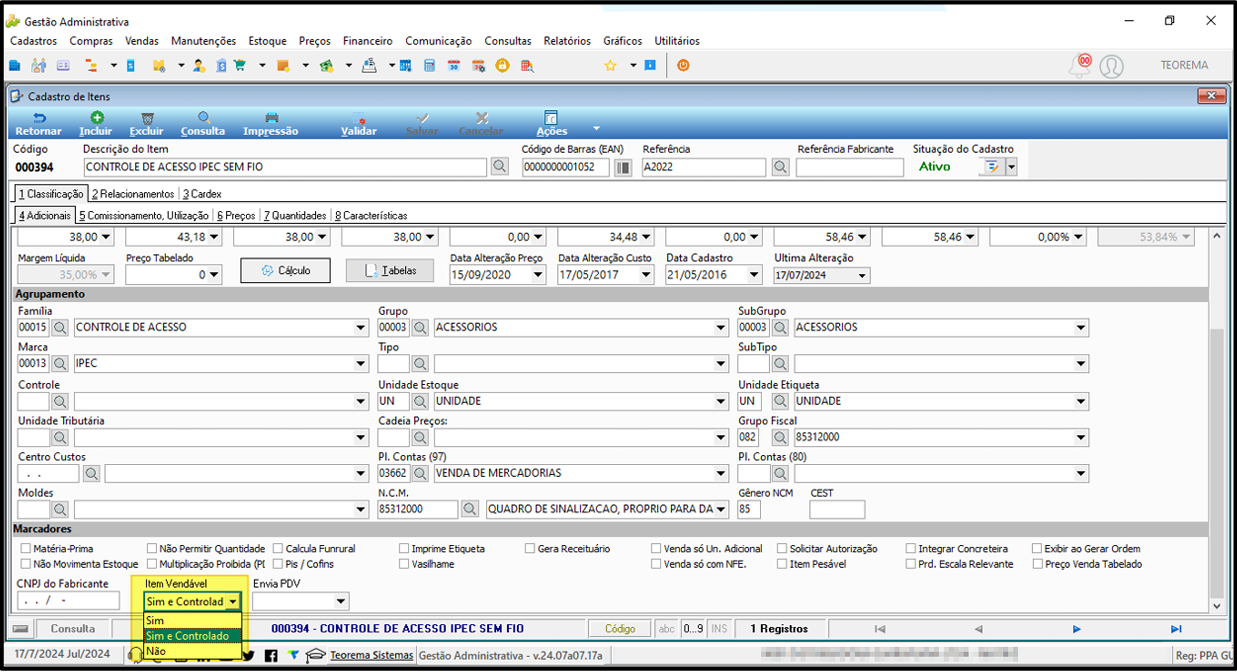Open the Data Alteração Preço date dropdown
This screenshot has width=1237, height=672.
pos(539,275)
